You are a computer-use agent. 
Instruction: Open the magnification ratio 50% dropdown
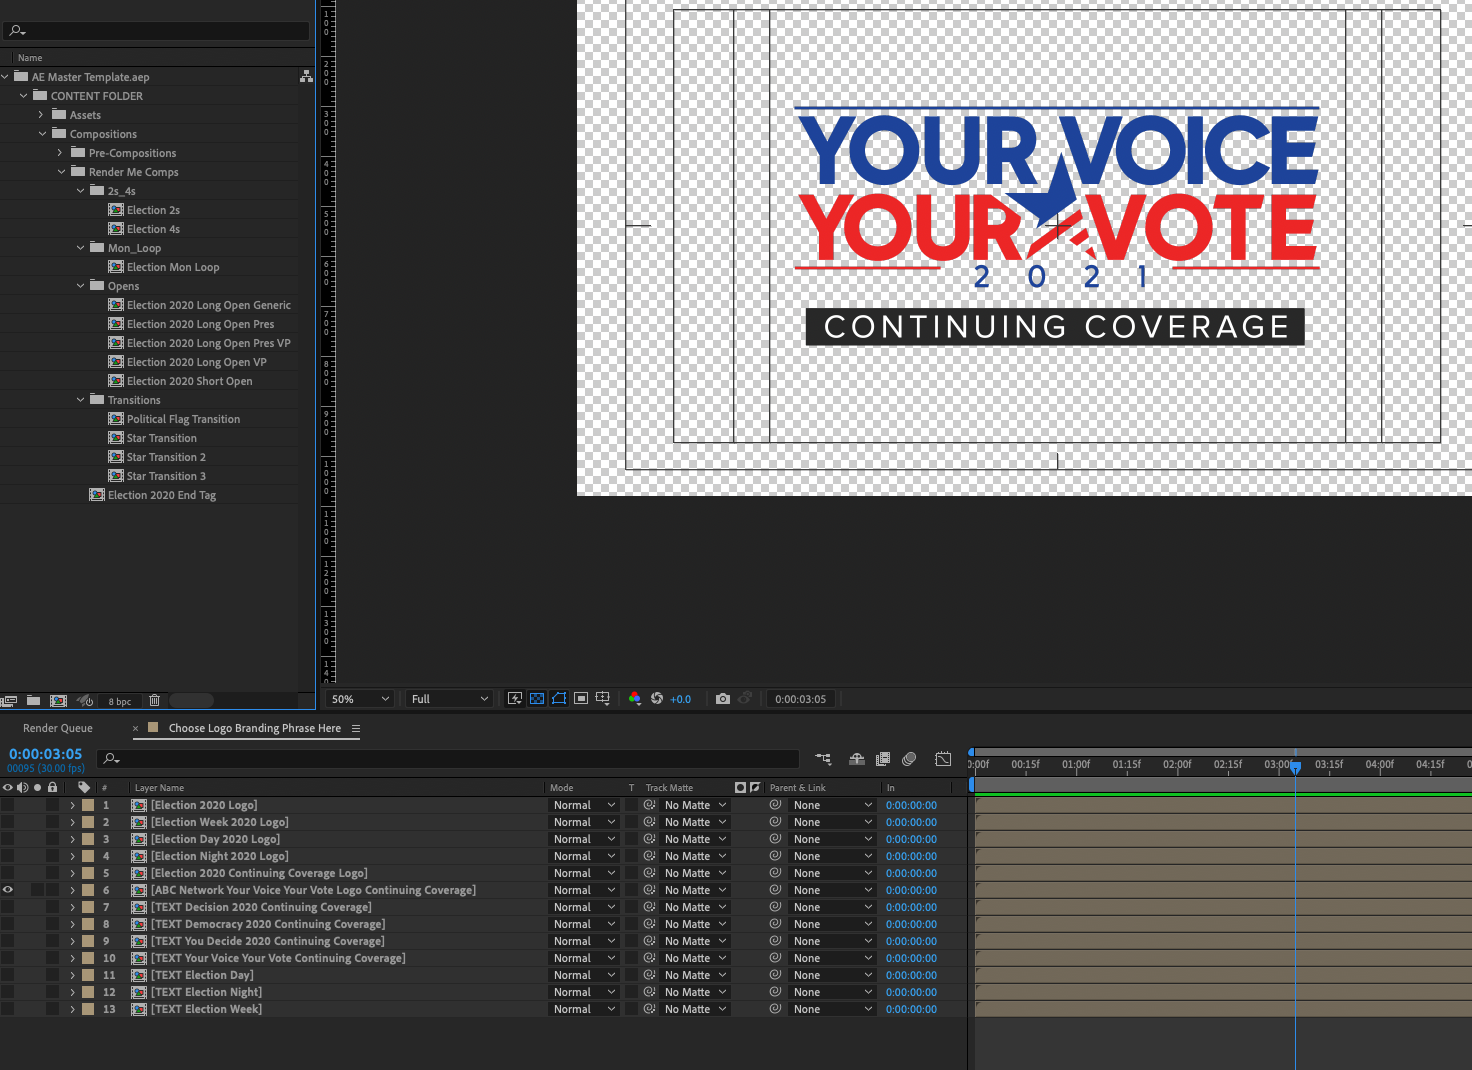[x=360, y=699]
